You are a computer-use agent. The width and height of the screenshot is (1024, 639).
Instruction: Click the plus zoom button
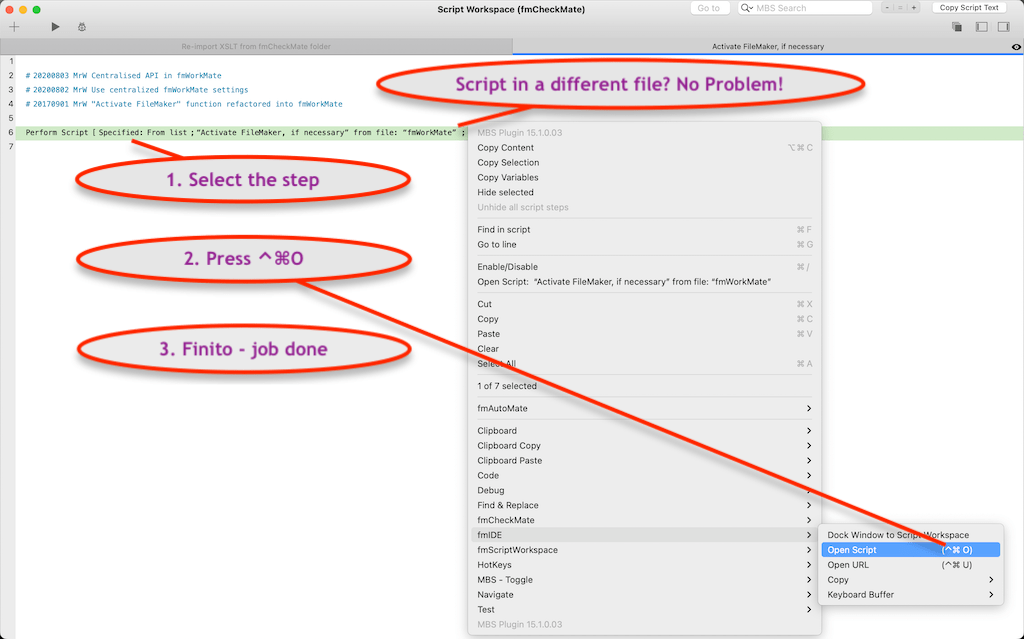point(913,8)
